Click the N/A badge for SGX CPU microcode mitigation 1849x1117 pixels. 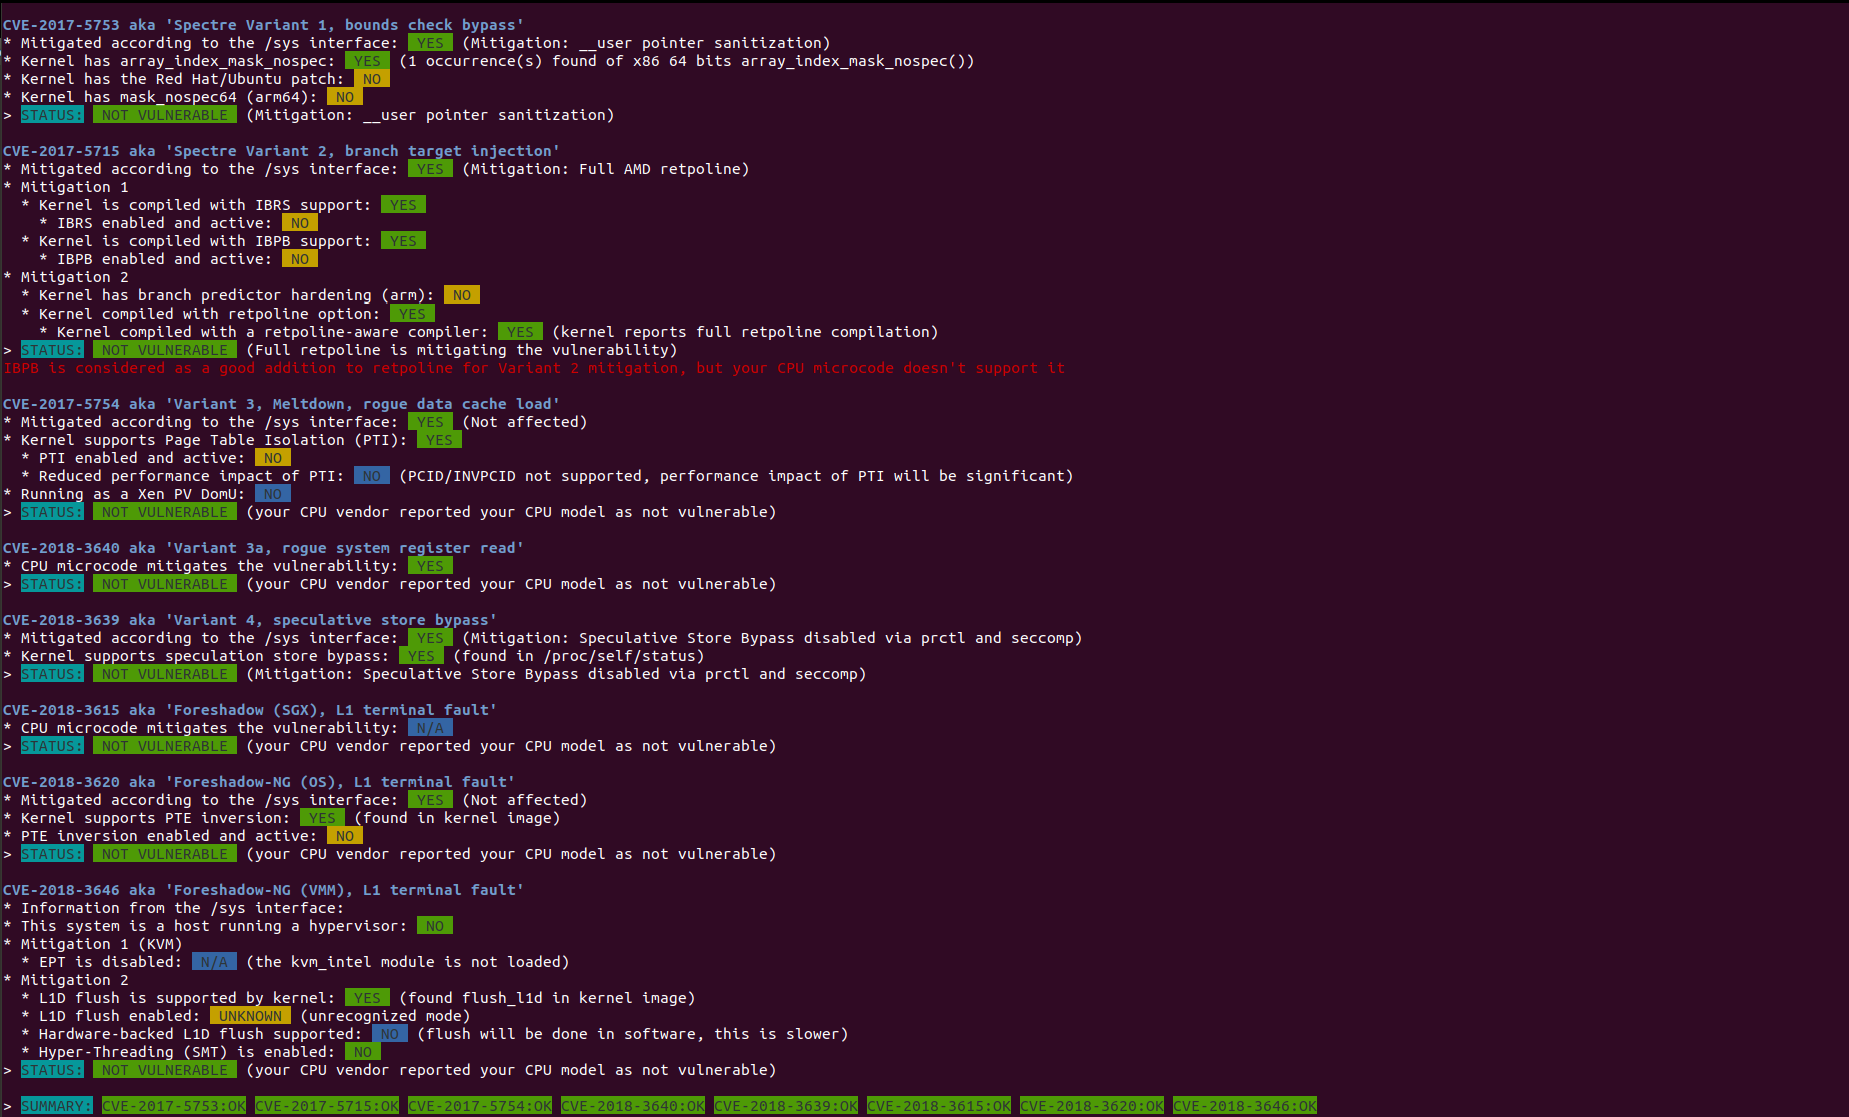[430, 727]
